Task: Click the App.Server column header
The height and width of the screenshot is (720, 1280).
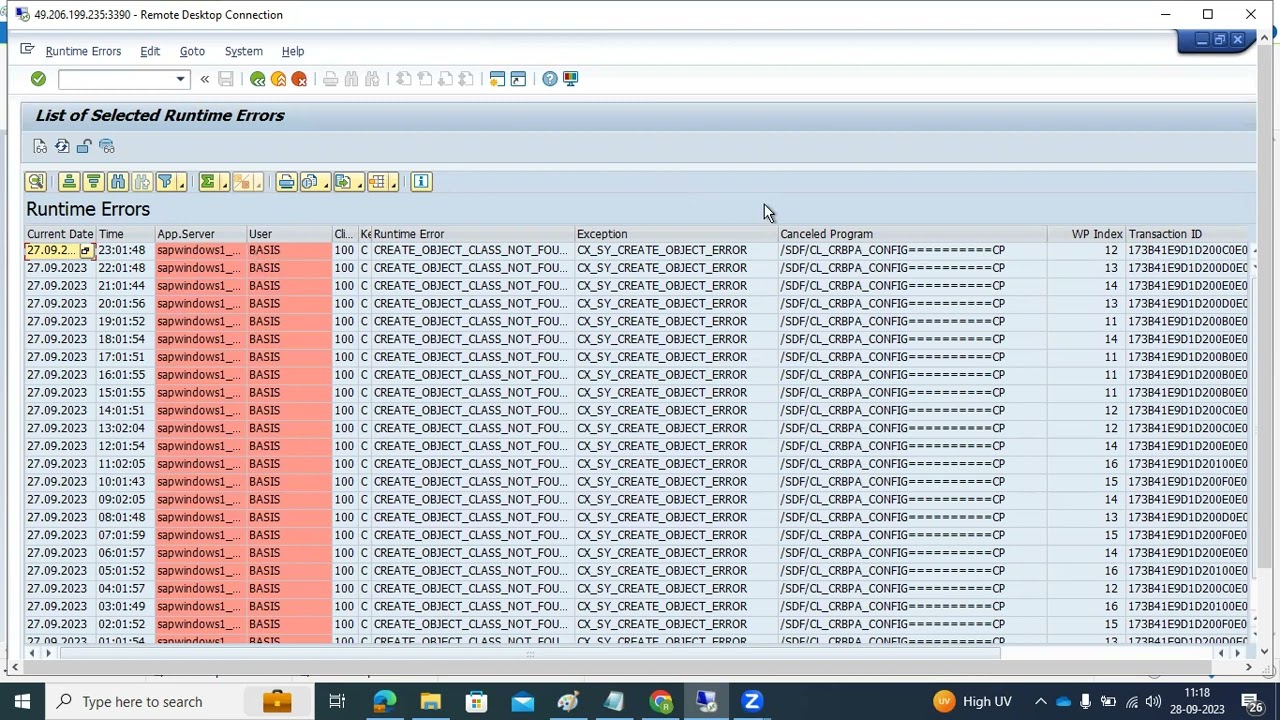Action: 200,234
